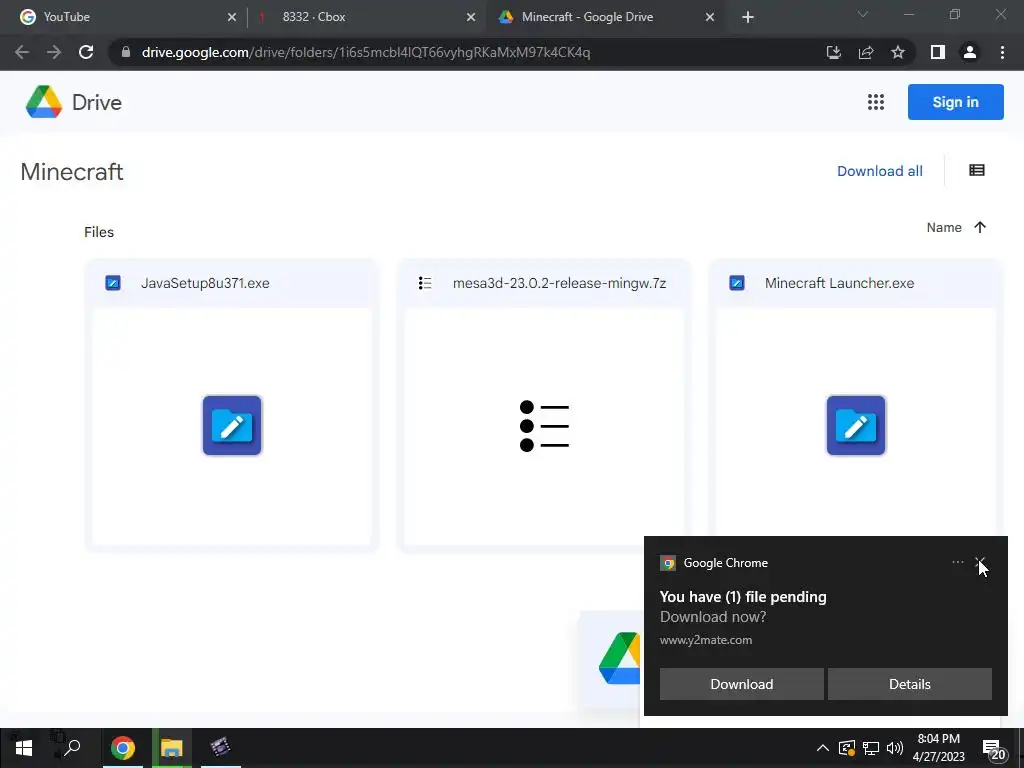Click the browser forward arrow
1024x768 pixels.
click(54, 52)
